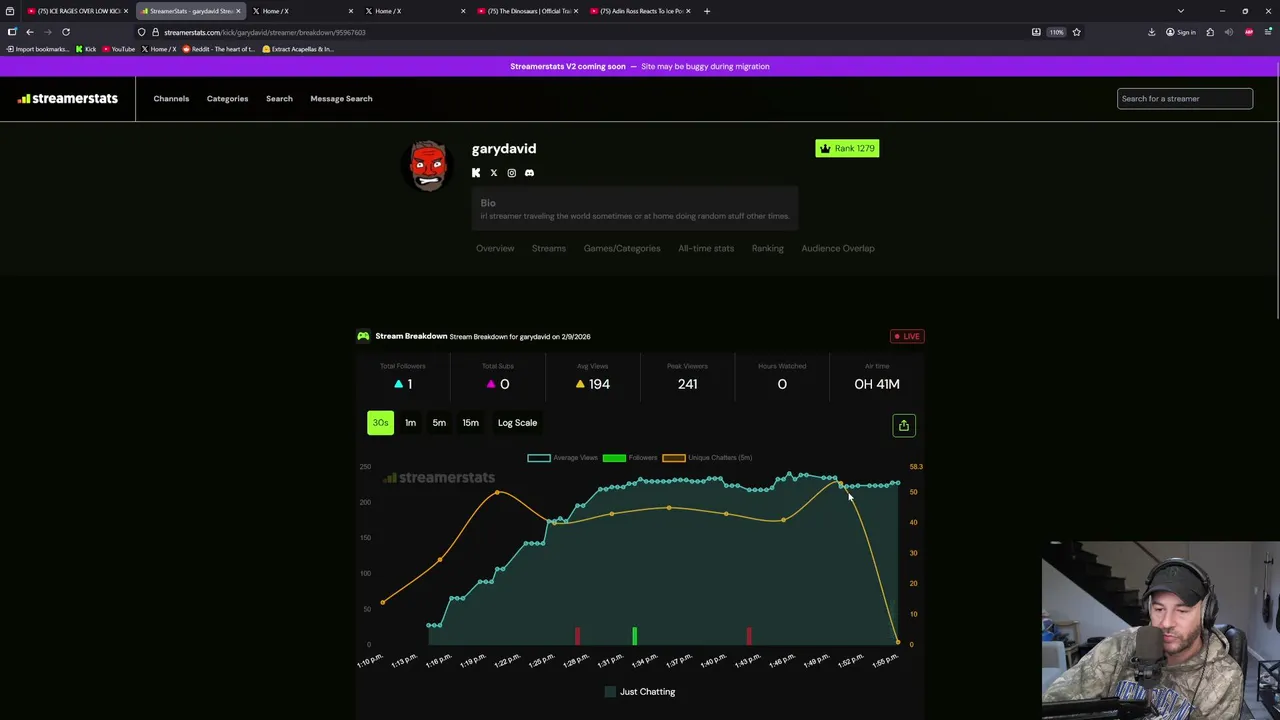Viewport: 1280px width, 720px height.
Task: Open the list-all-tabs chevron
Action: [x=1181, y=11]
